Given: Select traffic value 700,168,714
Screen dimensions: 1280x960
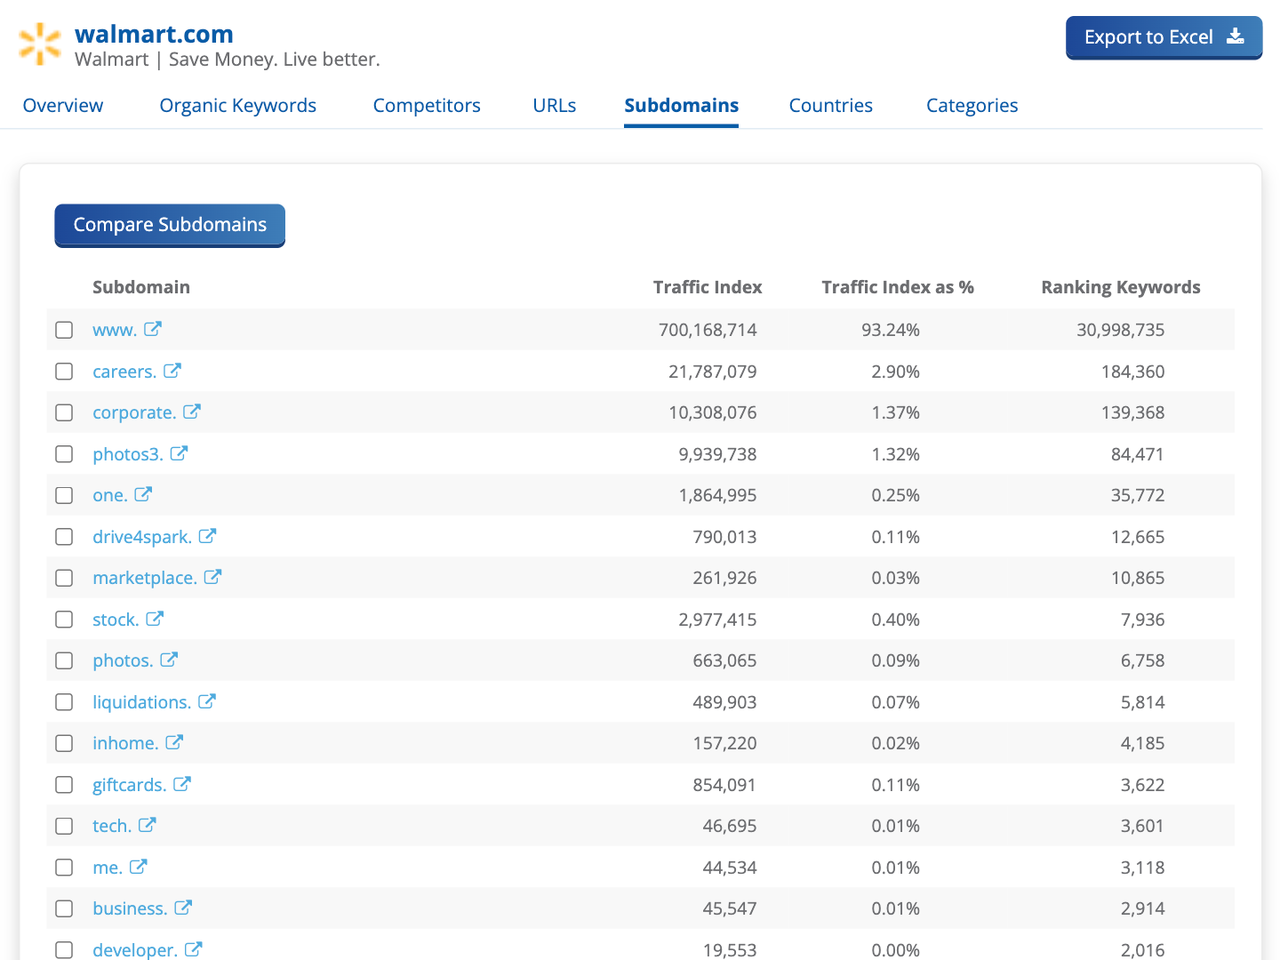Looking at the screenshot, I should coord(707,330).
